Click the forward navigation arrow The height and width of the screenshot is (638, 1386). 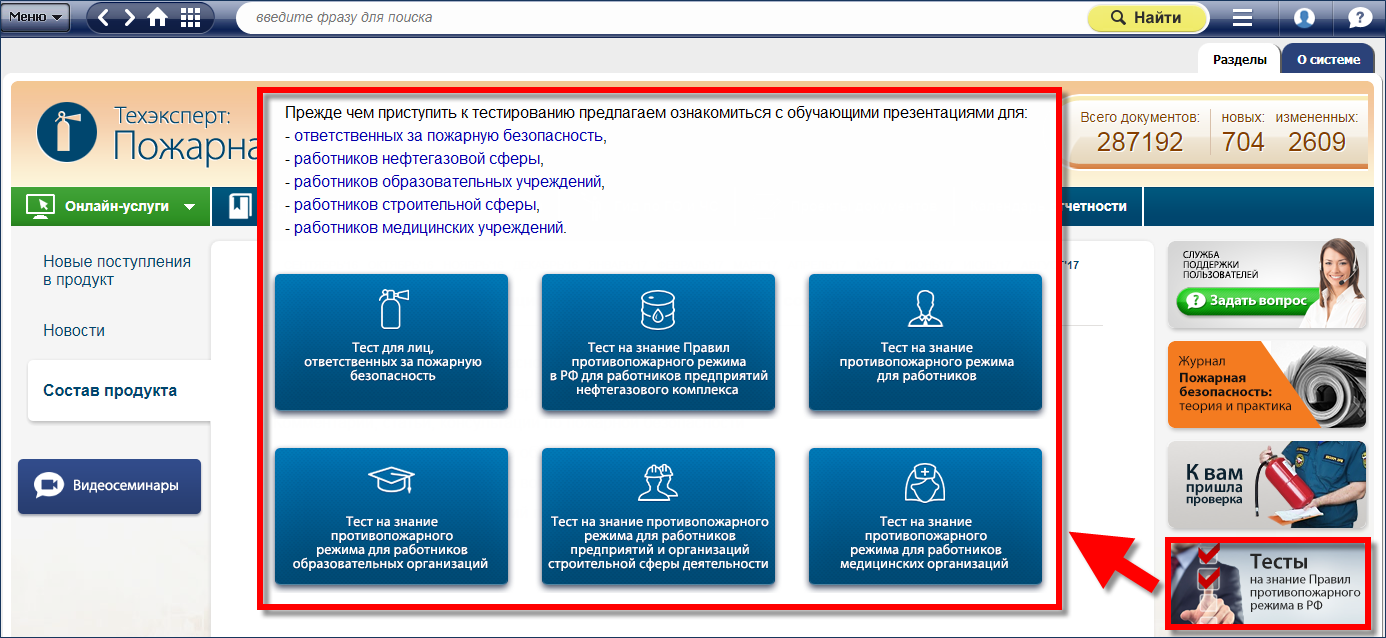pos(130,18)
